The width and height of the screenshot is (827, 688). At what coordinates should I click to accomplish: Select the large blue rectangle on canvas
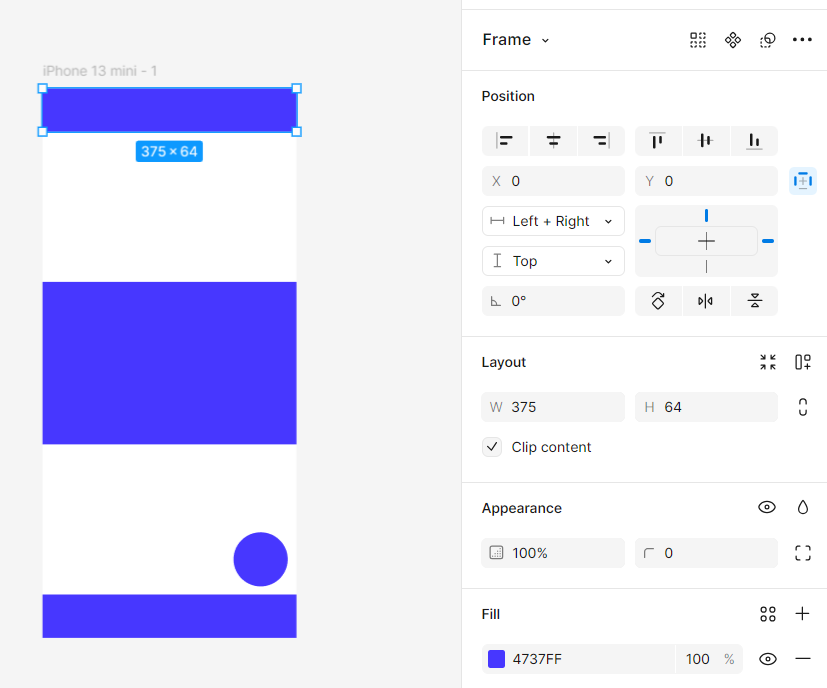pyautogui.click(x=169, y=363)
